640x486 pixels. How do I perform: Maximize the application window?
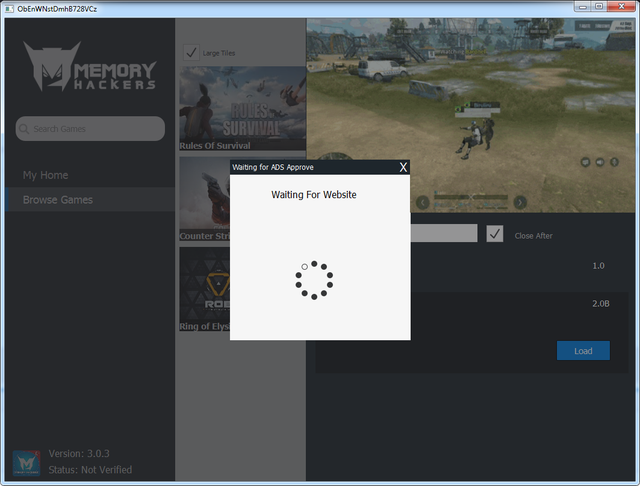(599, 6)
